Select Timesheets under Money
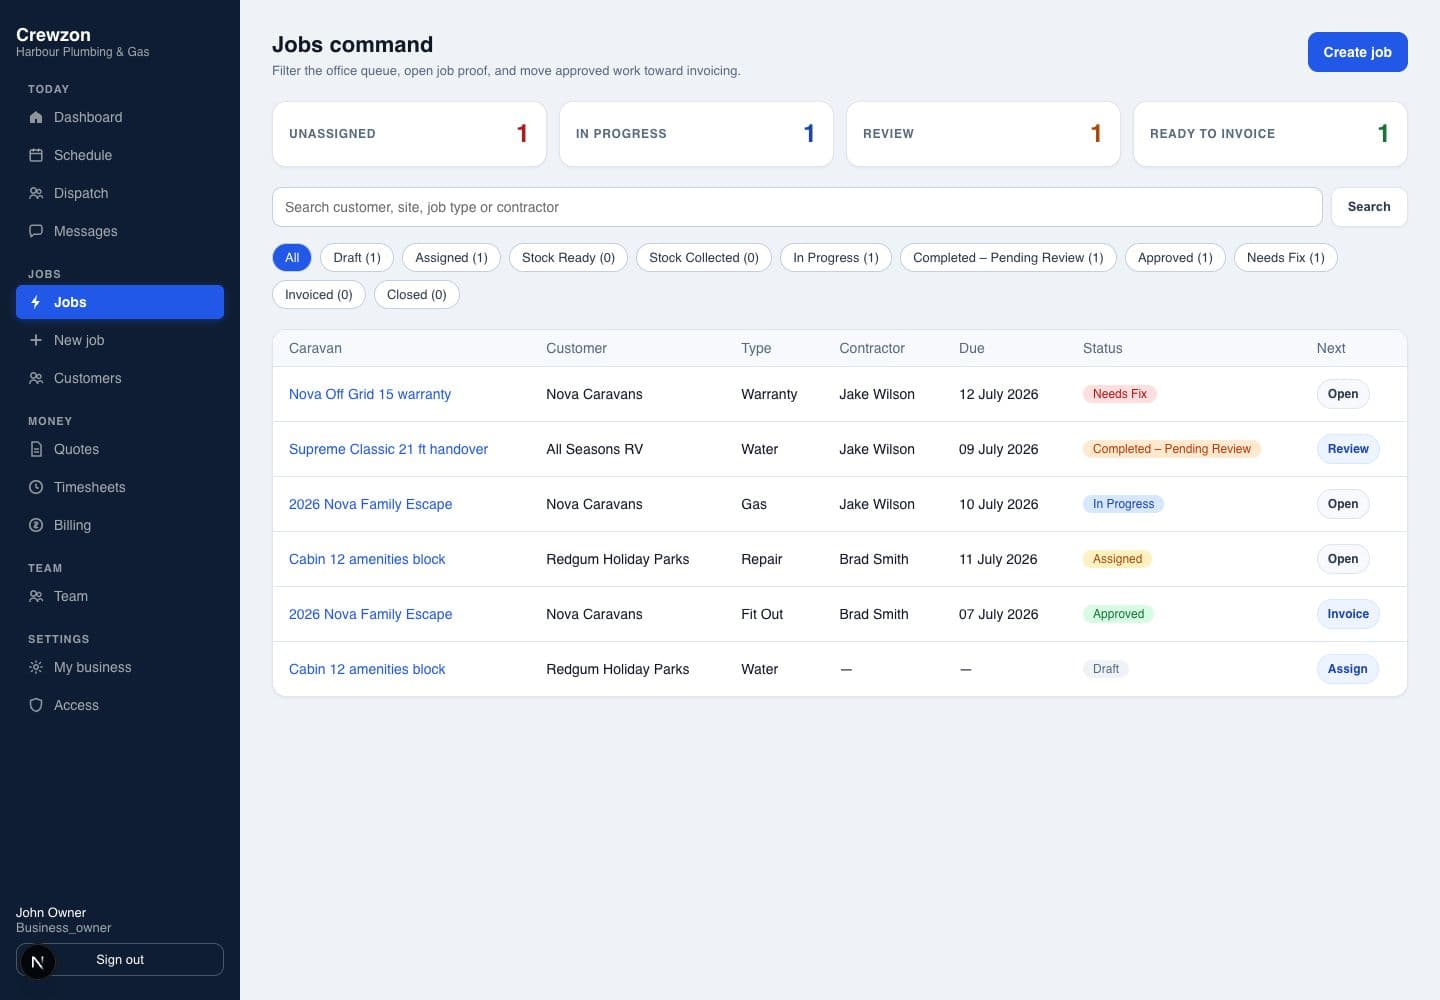 point(120,487)
